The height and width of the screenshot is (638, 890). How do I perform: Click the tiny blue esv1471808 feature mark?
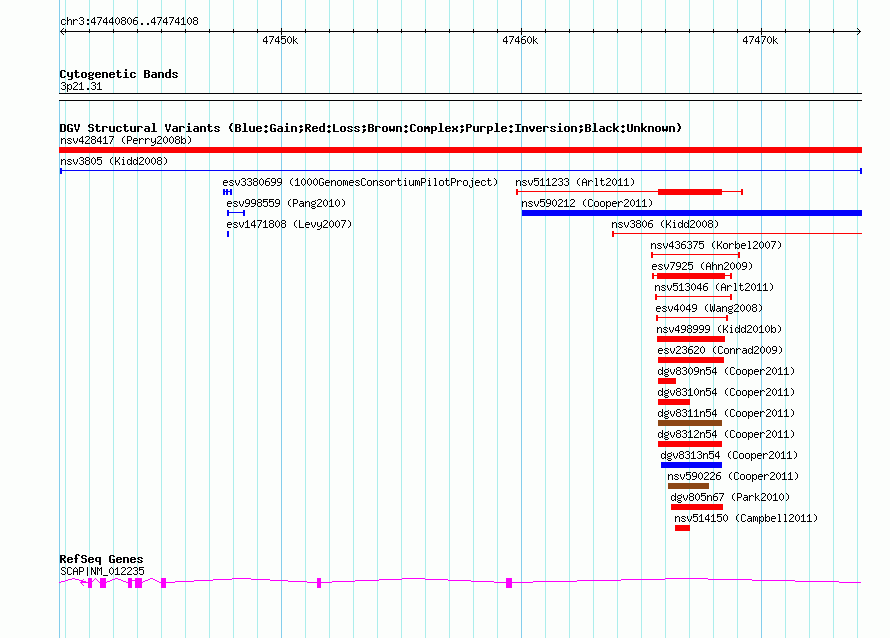click(228, 234)
